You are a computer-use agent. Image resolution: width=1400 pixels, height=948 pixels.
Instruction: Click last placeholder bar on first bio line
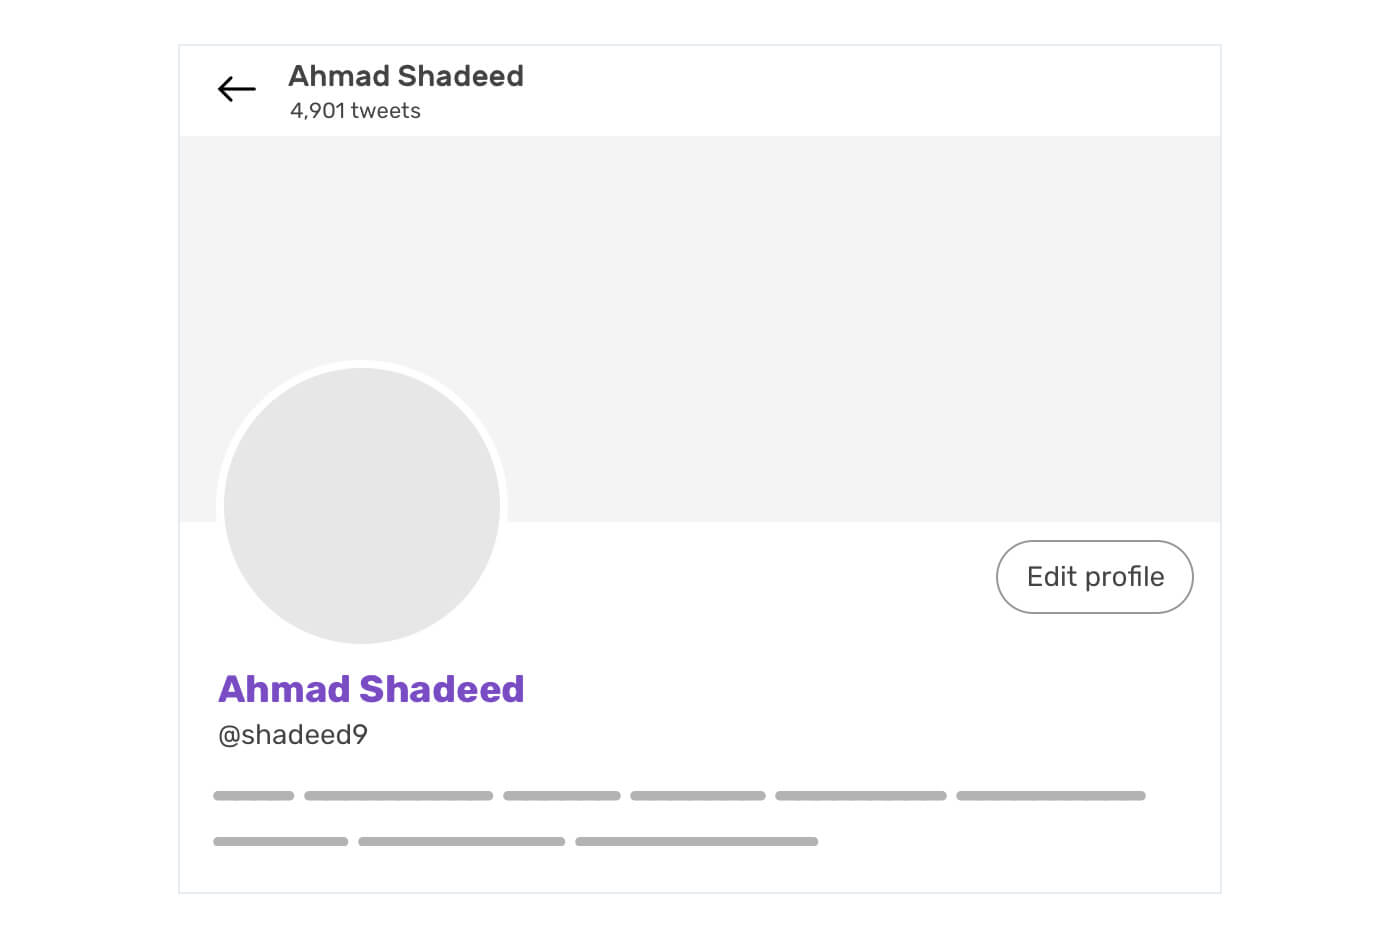[1051, 796]
